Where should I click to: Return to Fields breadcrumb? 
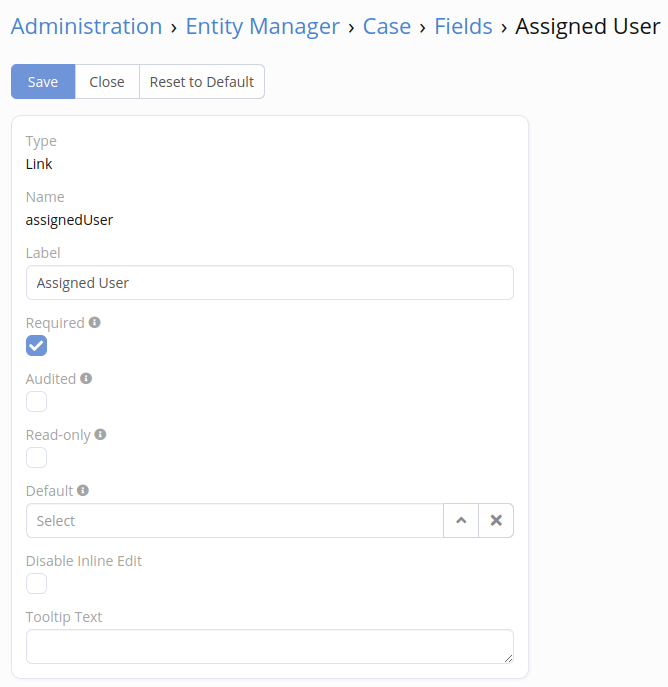(x=463, y=27)
